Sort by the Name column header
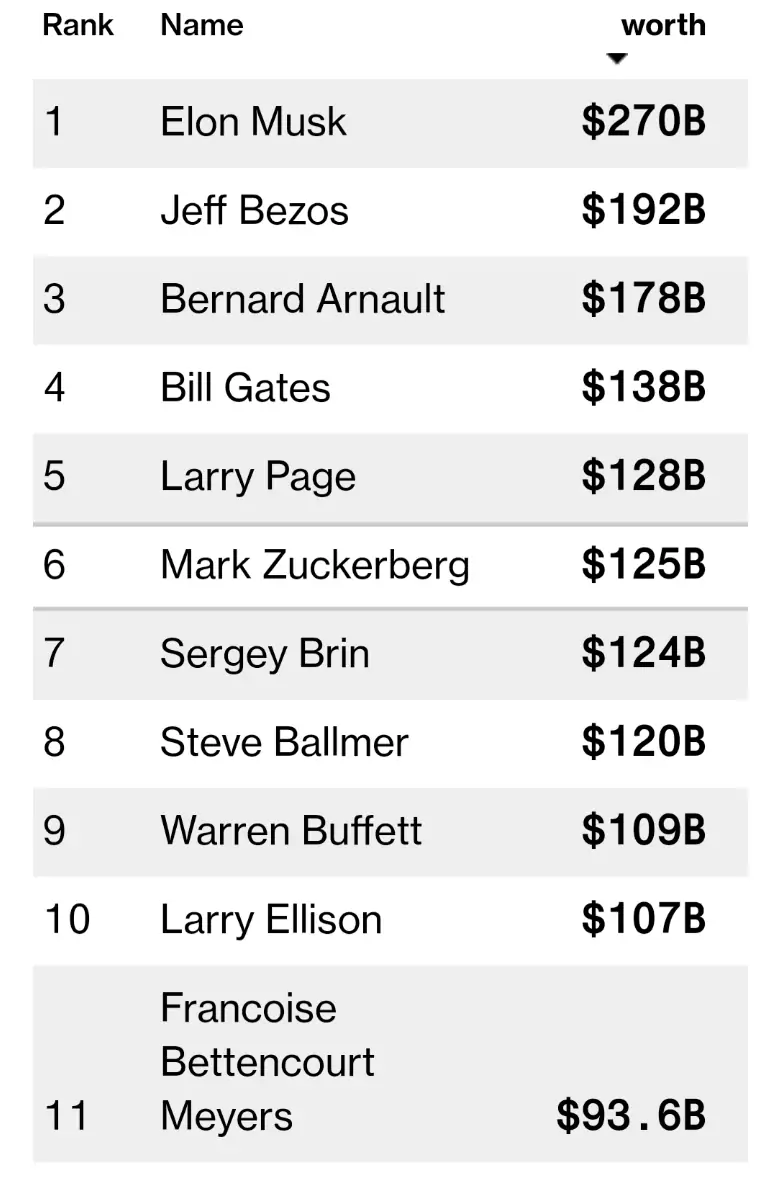This screenshot has height=1190, width=758. (201, 25)
